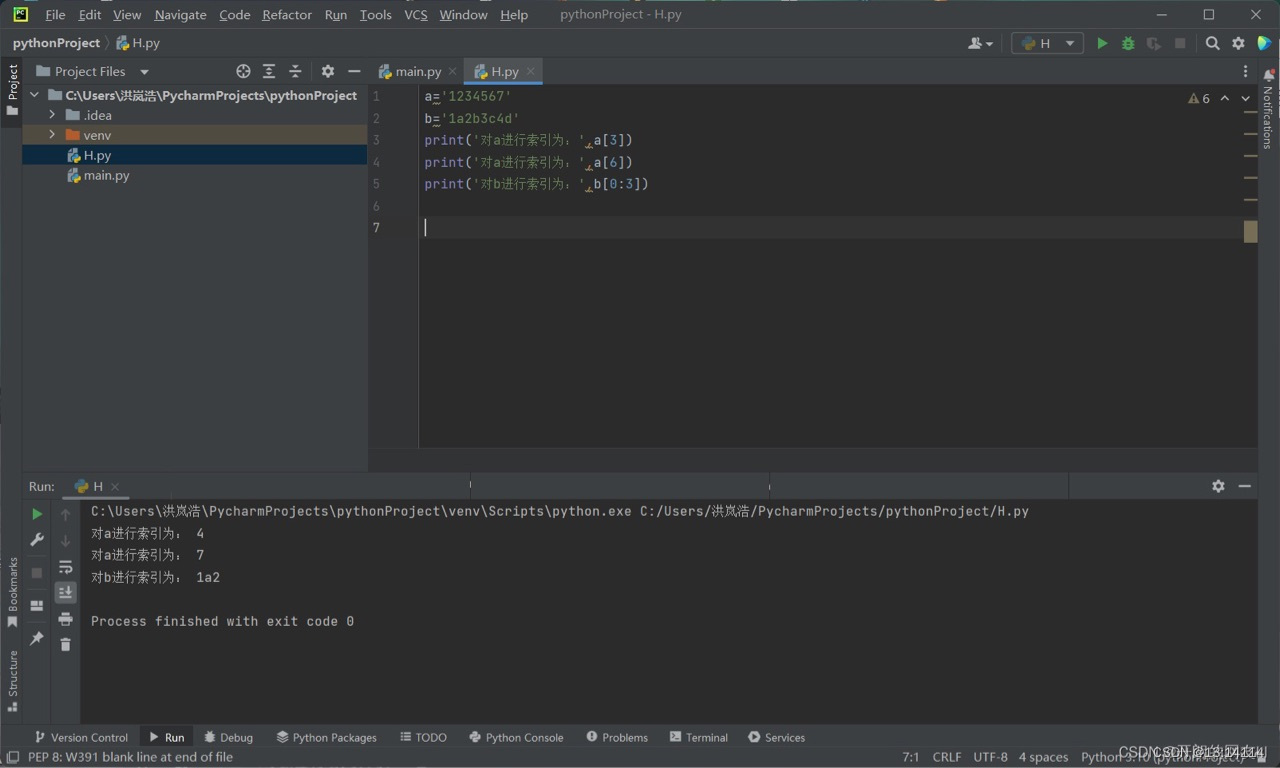Pin the Run tab
Image resolution: width=1280 pixels, height=768 pixels.
click(x=37, y=638)
